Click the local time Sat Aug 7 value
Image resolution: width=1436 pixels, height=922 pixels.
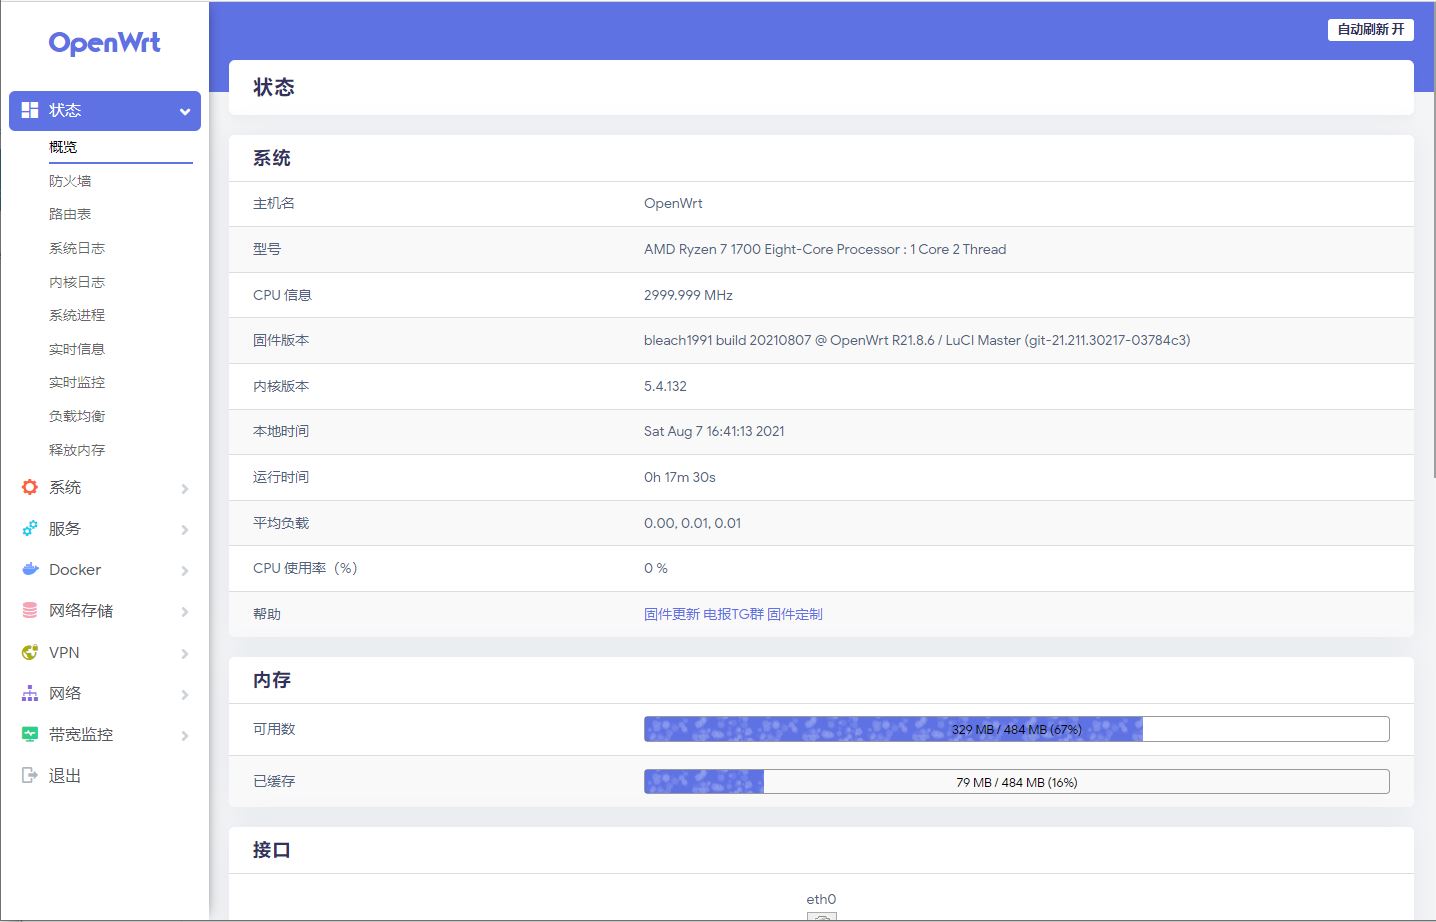tap(714, 431)
